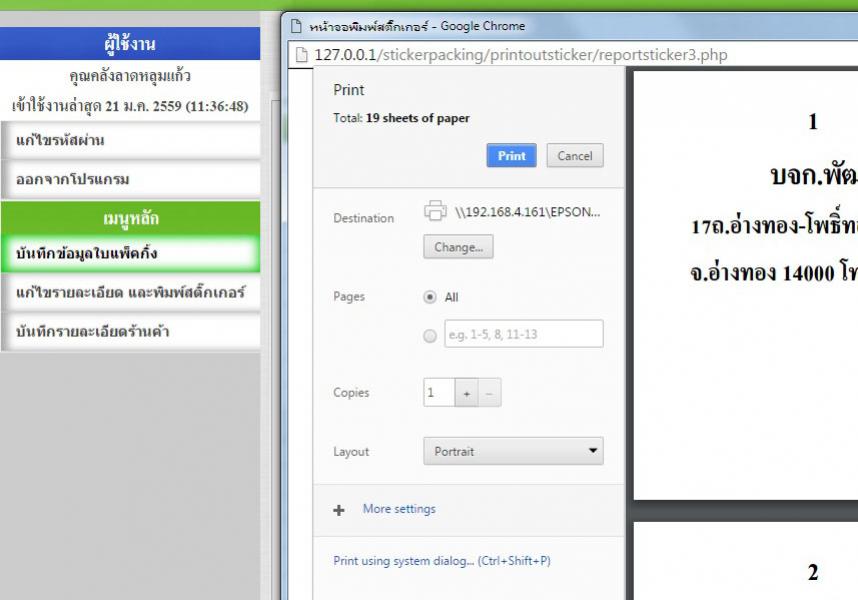Image resolution: width=858 pixels, height=600 pixels.
Task: Open แก้ไขรหัสผ่าน menu item
Action: (x=131, y=140)
